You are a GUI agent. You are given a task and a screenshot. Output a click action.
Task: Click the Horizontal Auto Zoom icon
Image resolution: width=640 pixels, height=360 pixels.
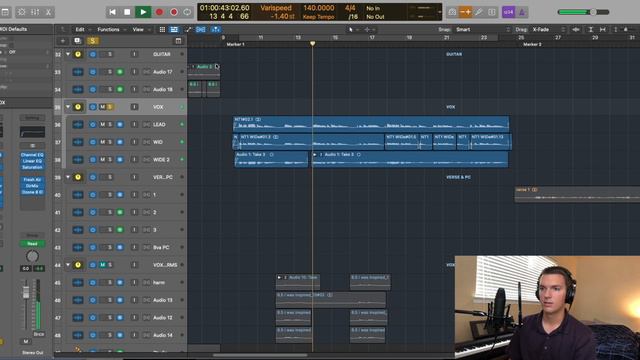point(602,29)
